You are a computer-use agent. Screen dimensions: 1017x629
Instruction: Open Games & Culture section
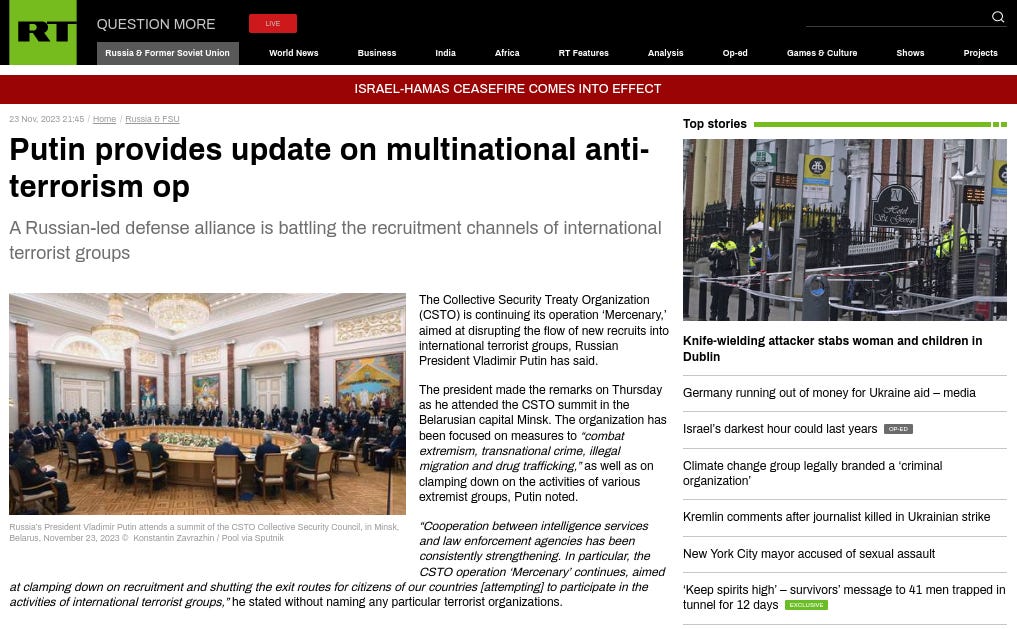point(822,53)
